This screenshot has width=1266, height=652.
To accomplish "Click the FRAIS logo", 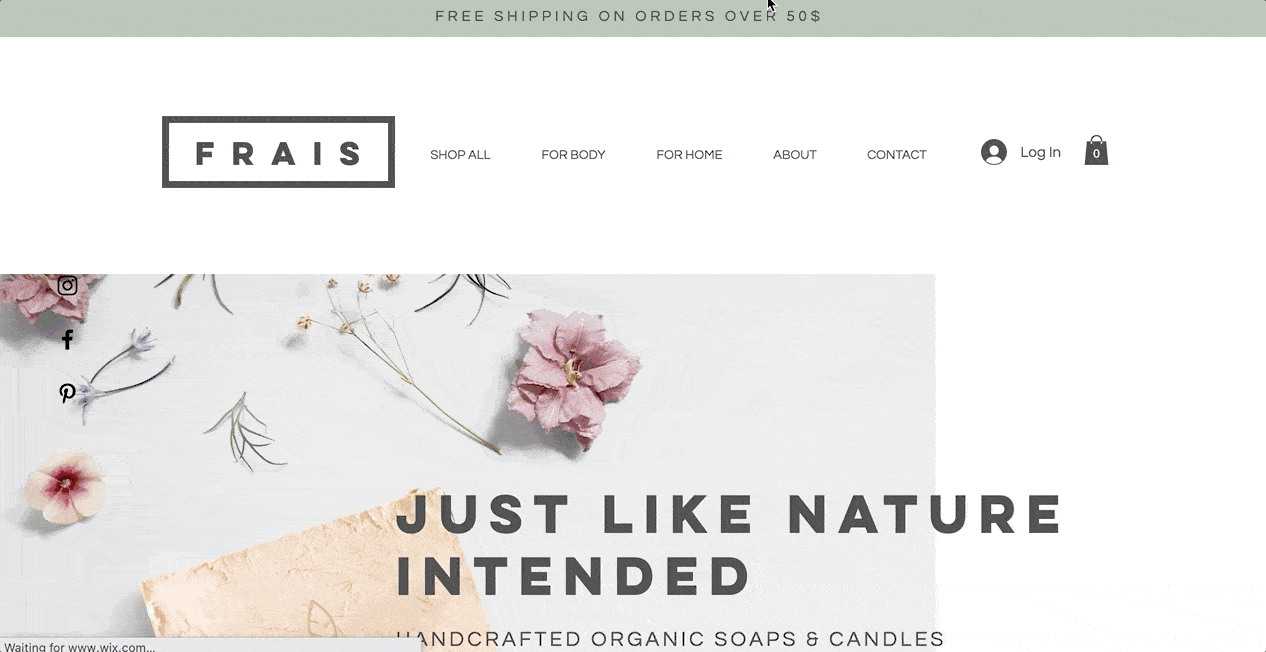I will (x=278, y=152).
